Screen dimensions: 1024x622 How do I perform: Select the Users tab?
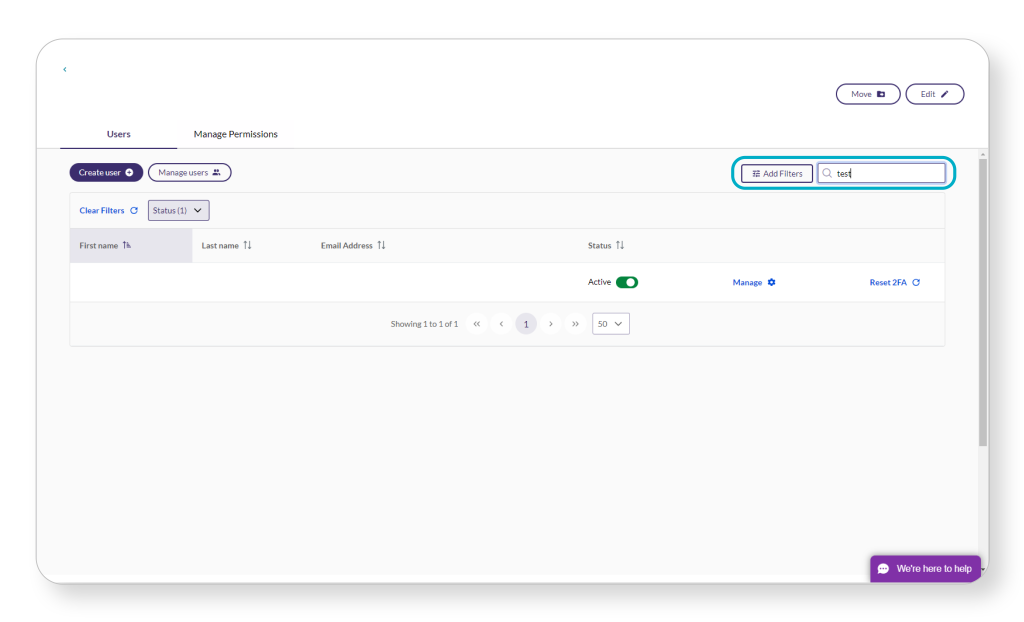[118, 133]
